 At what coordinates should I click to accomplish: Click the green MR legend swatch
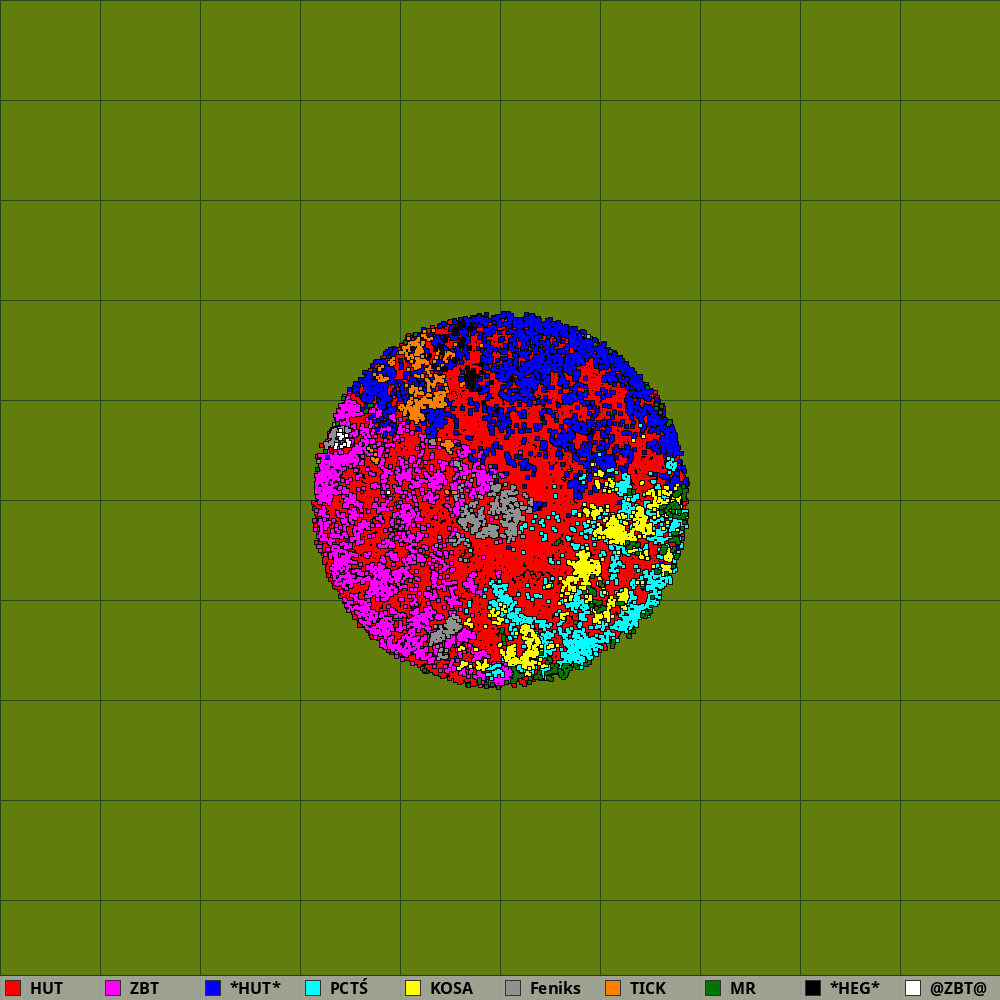713,988
